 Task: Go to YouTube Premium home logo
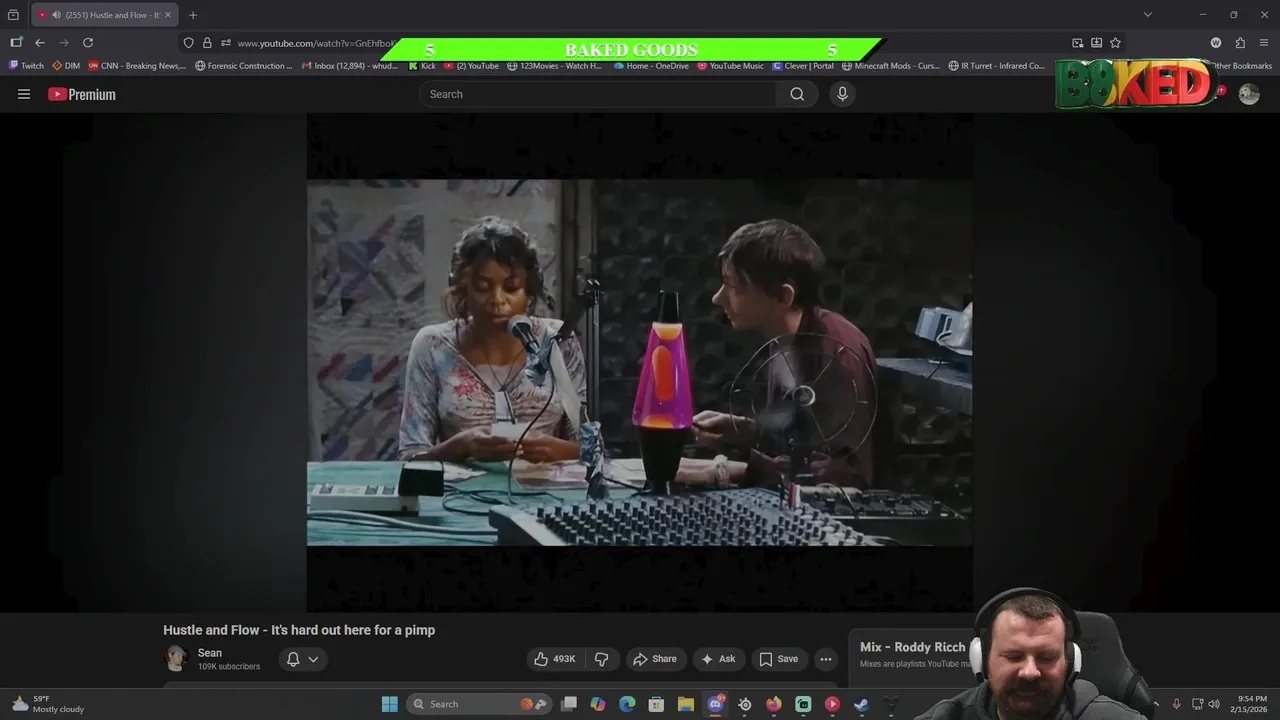(x=82, y=94)
